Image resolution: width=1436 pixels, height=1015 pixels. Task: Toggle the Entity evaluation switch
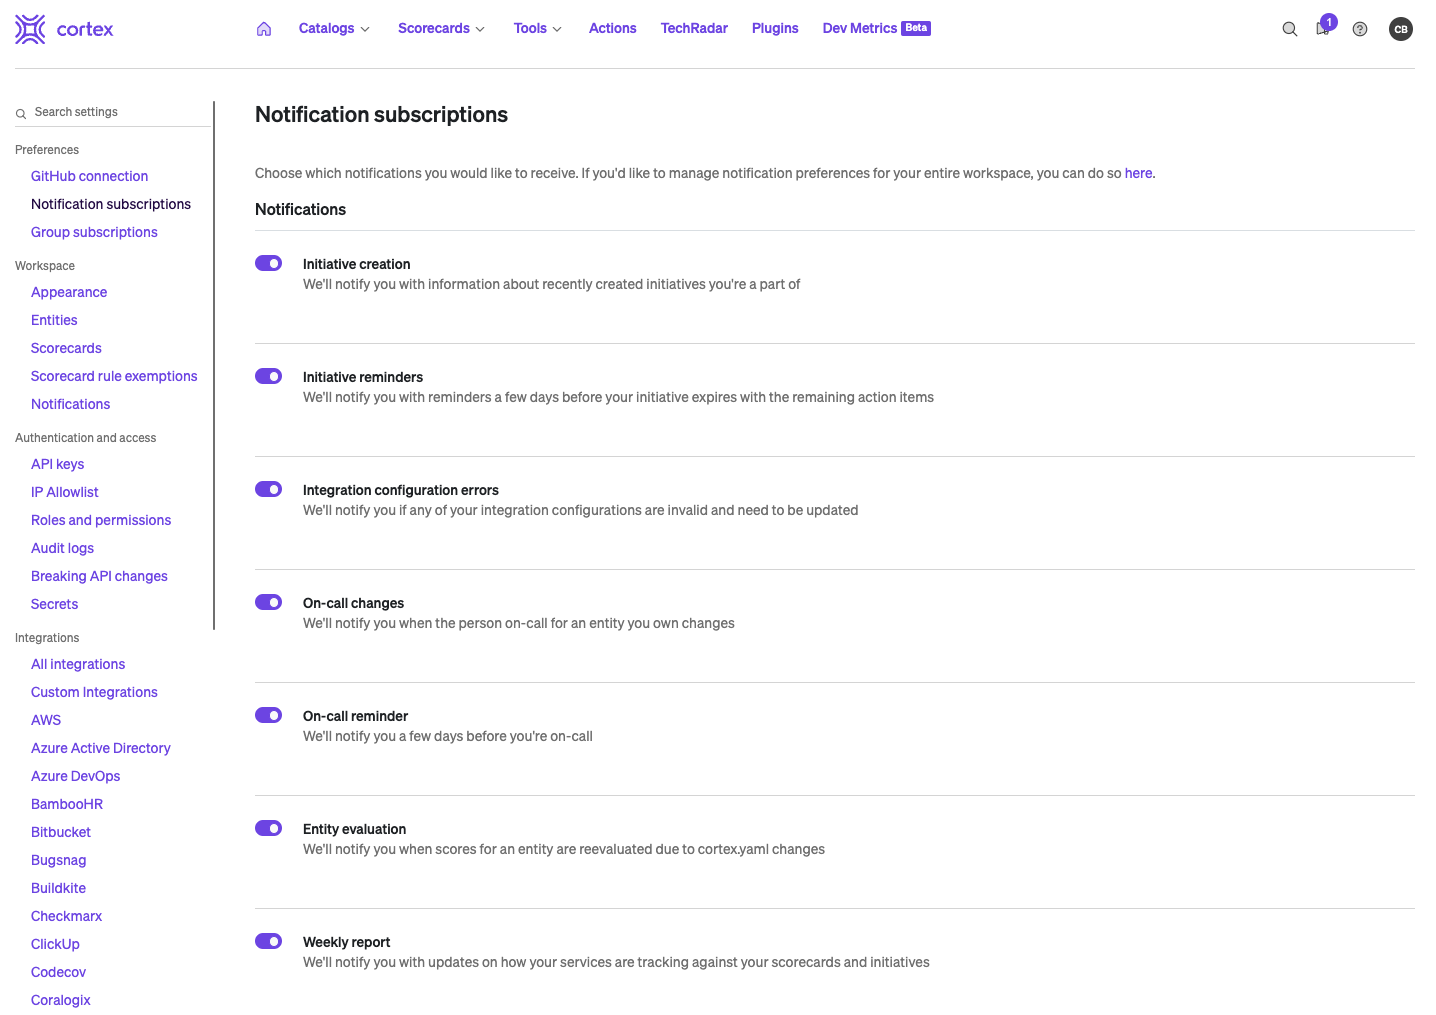(x=268, y=828)
